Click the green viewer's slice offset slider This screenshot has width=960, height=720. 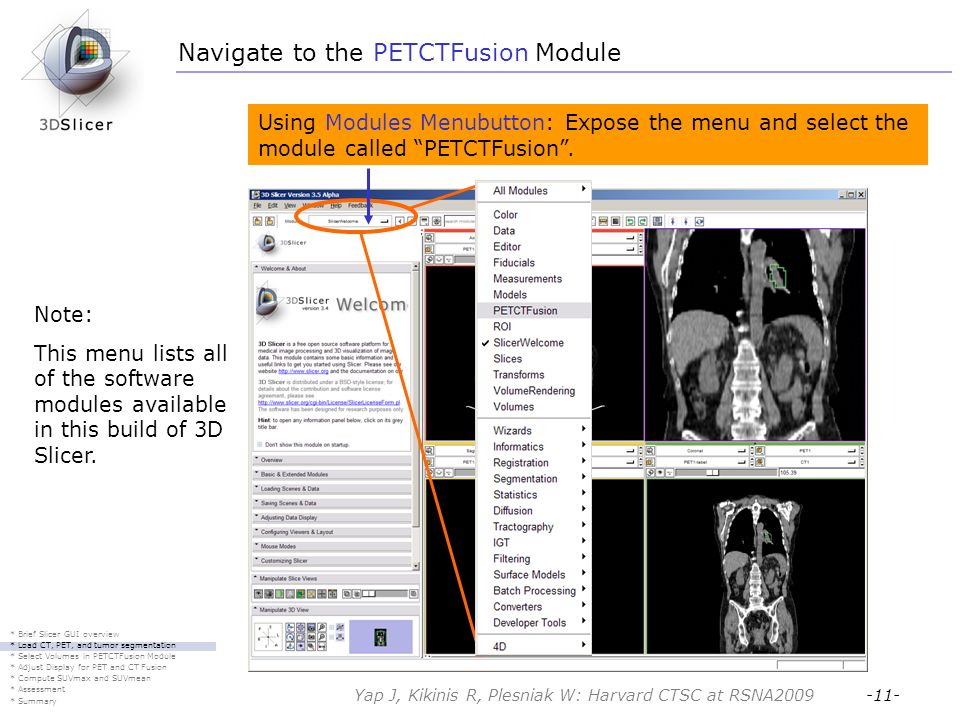[x=725, y=473]
